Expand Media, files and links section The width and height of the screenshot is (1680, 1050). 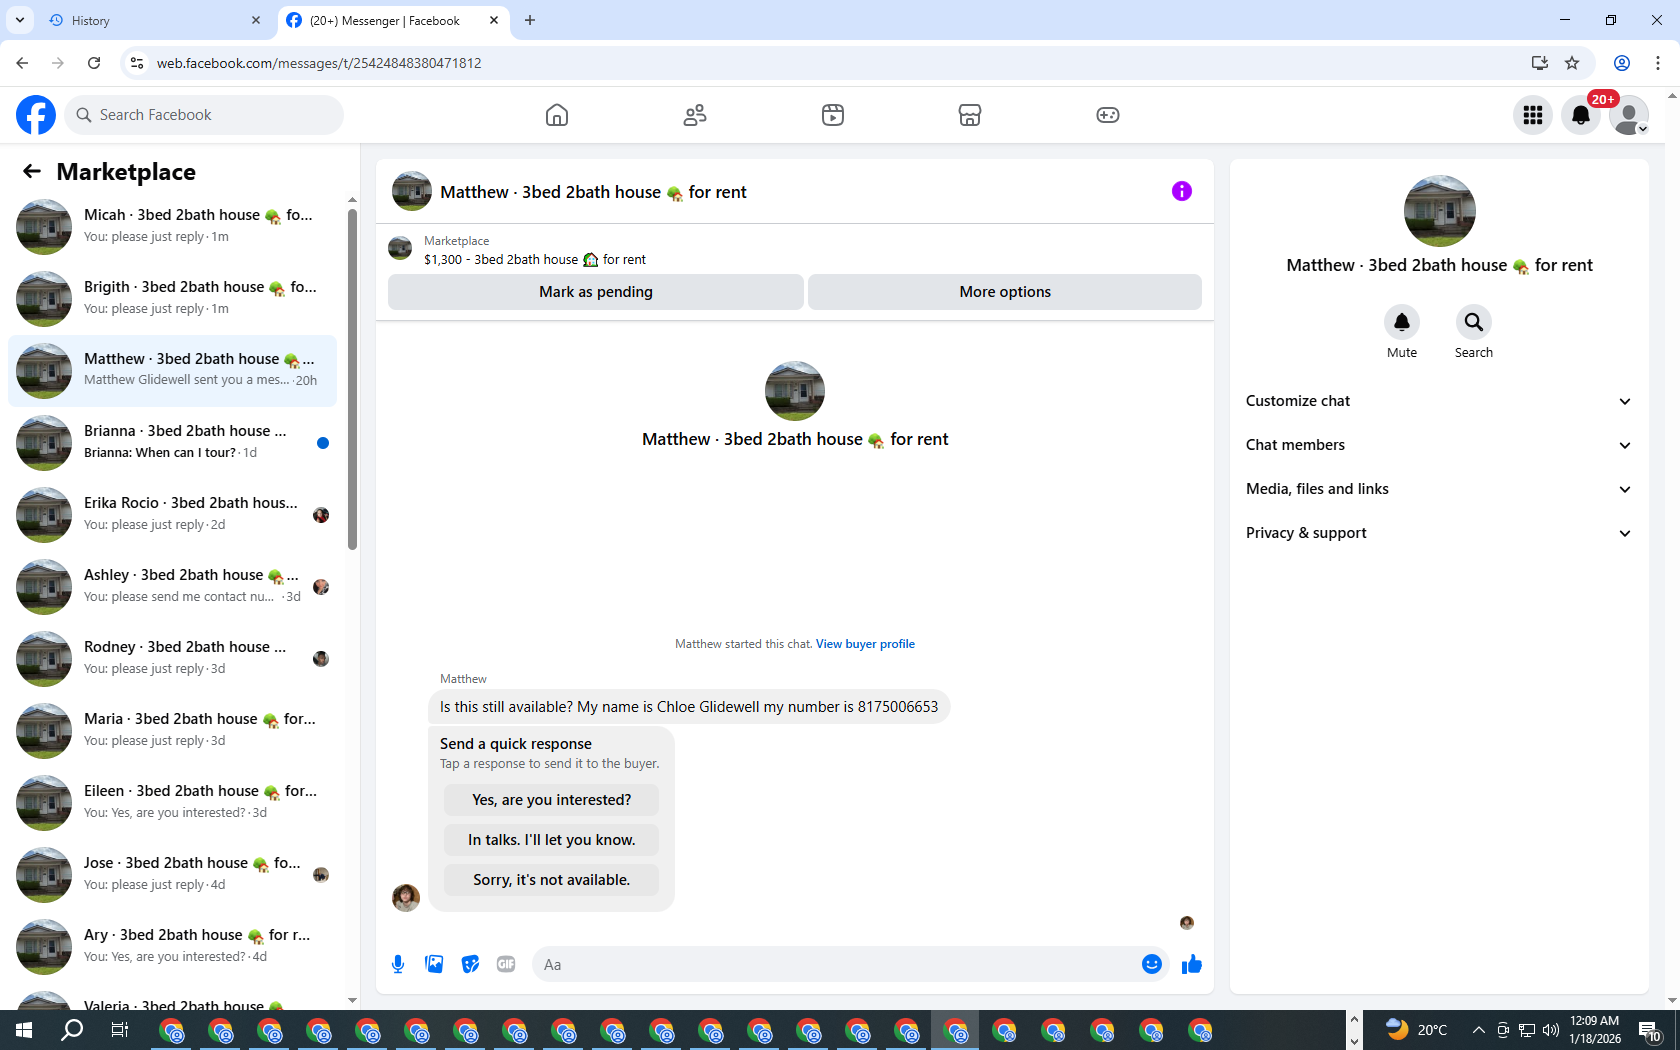click(x=1439, y=489)
